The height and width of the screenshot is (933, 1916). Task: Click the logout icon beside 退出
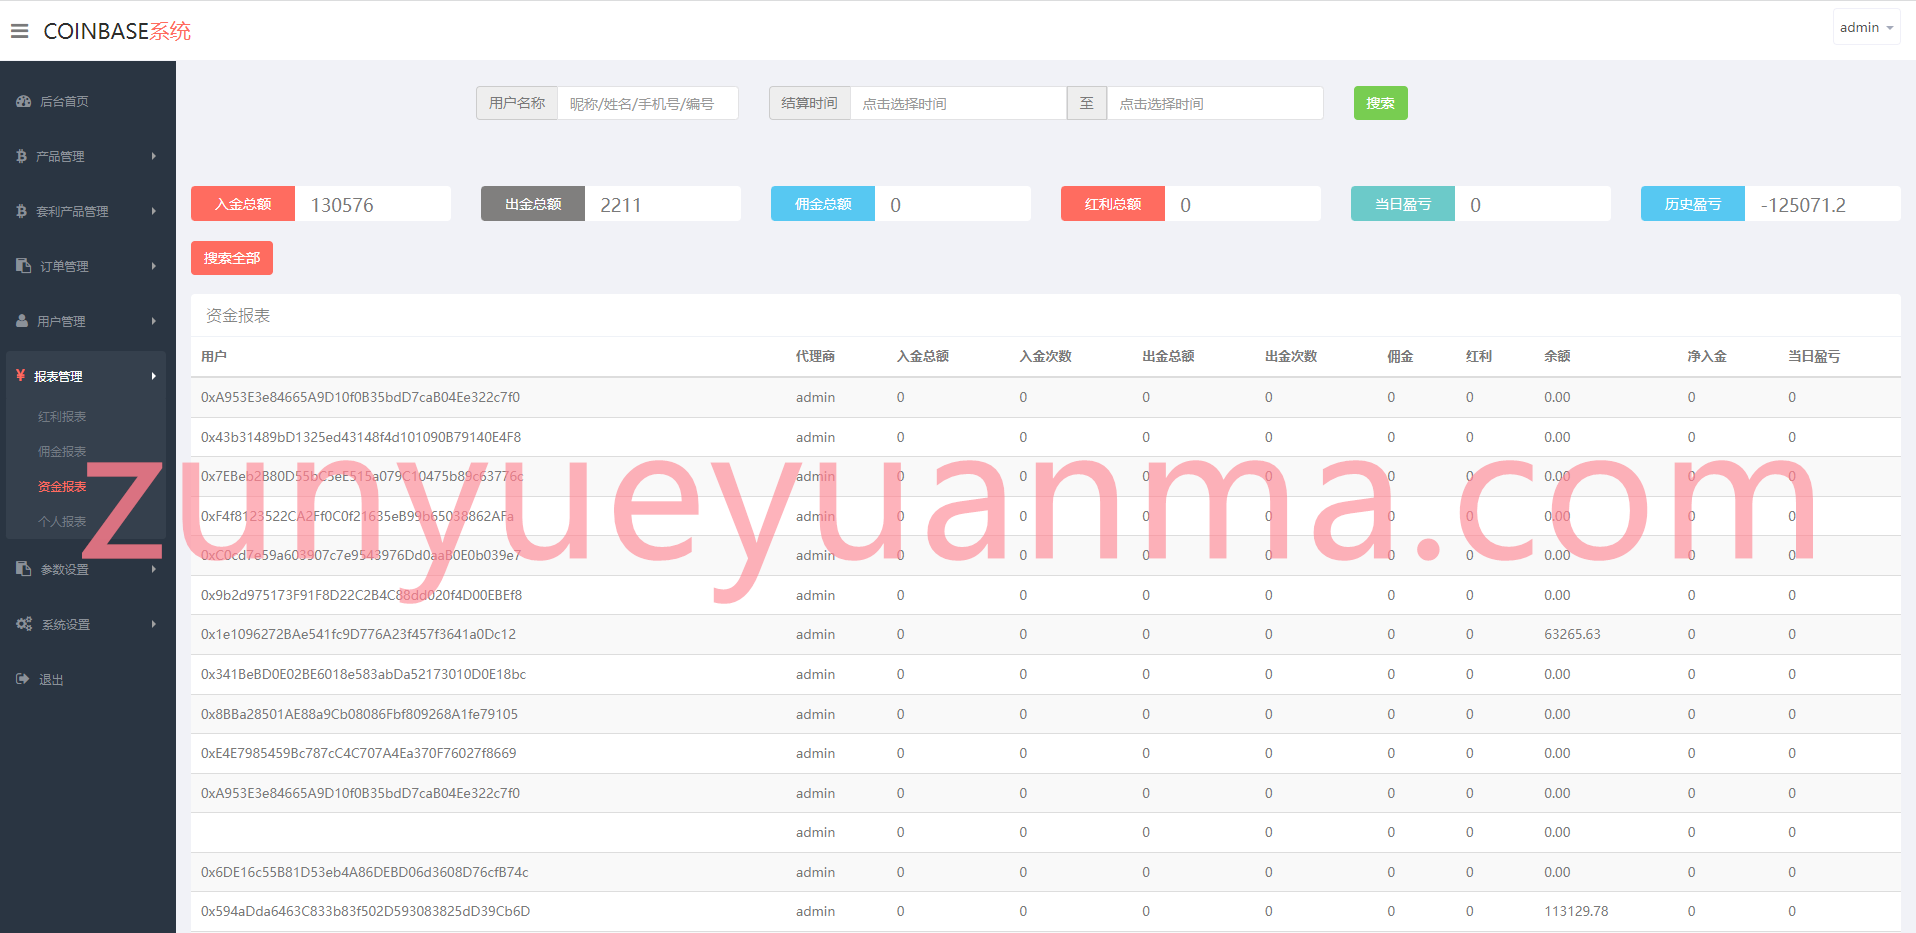coord(23,679)
